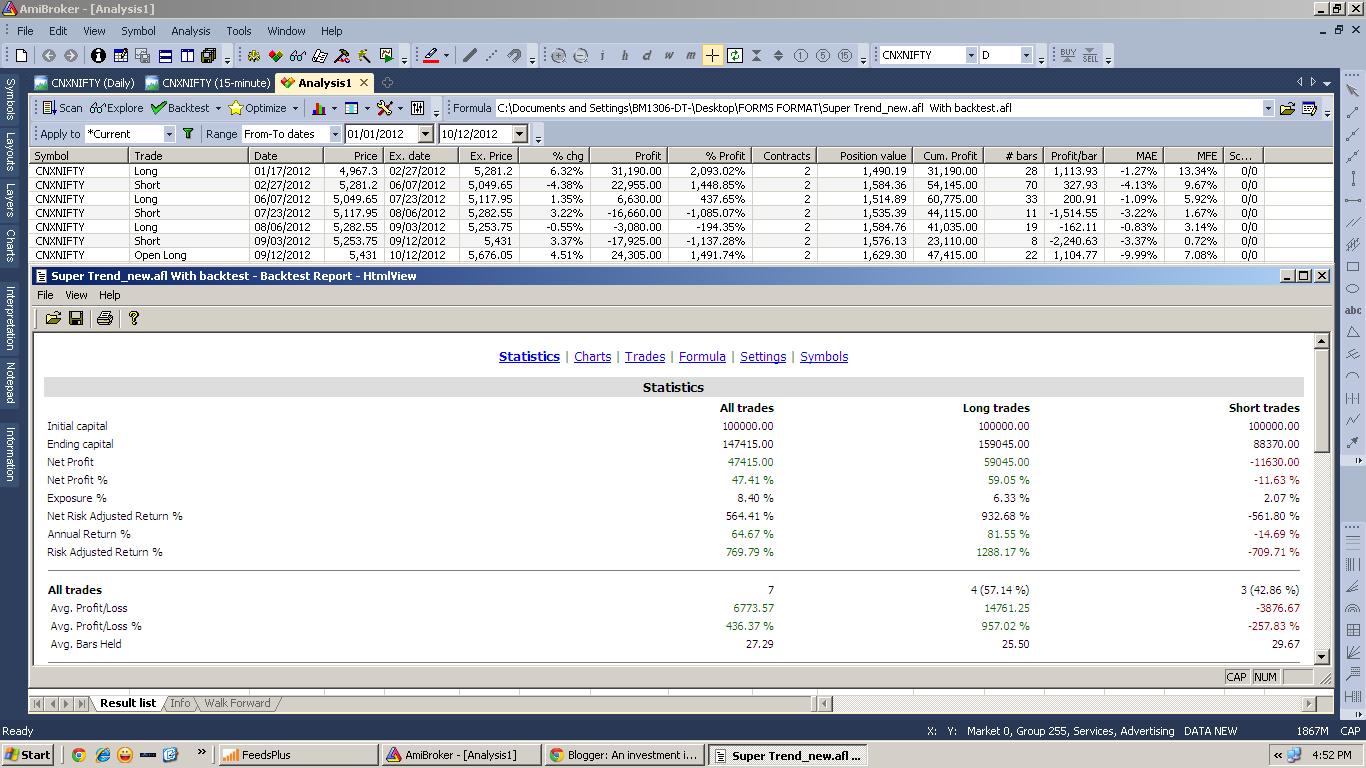This screenshot has height=768, width=1366.
Task: Click the tile horizontally windows icon
Action: coord(165,56)
